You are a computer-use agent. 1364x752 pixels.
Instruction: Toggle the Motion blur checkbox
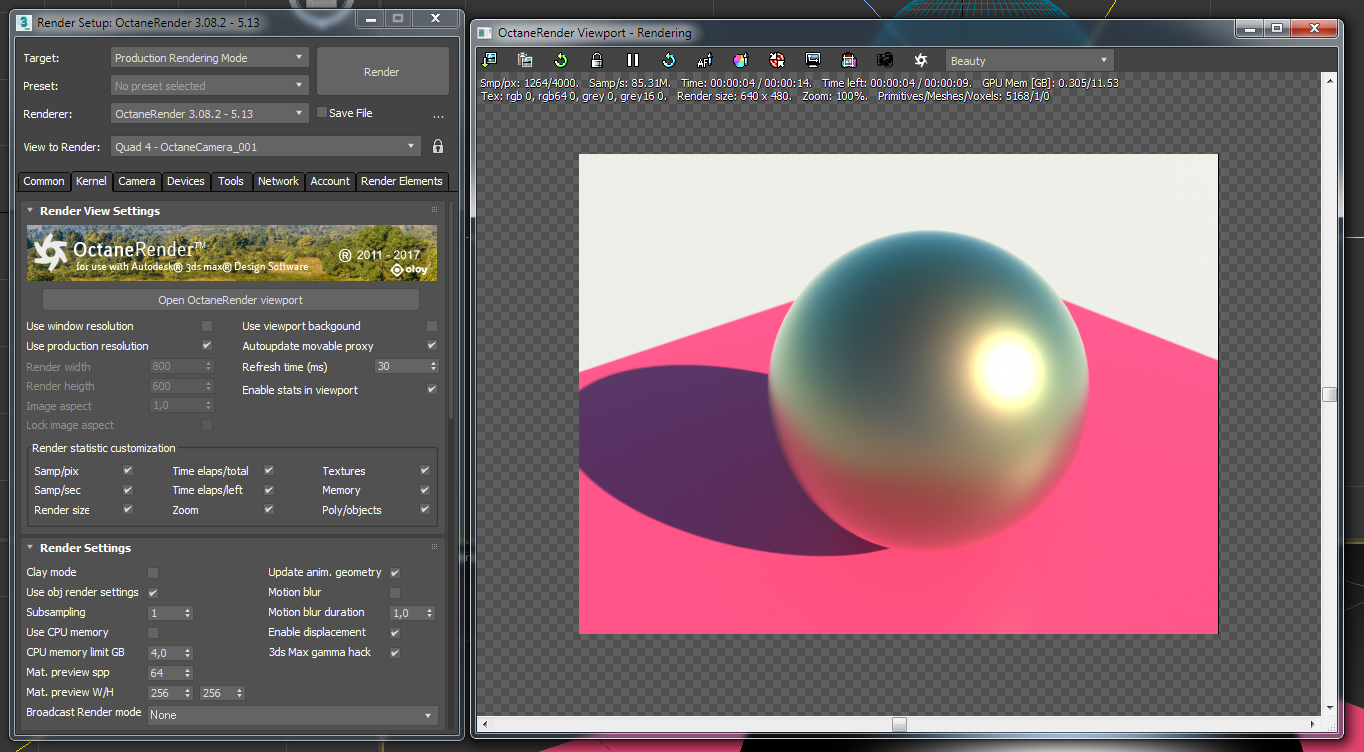(395, 593)
